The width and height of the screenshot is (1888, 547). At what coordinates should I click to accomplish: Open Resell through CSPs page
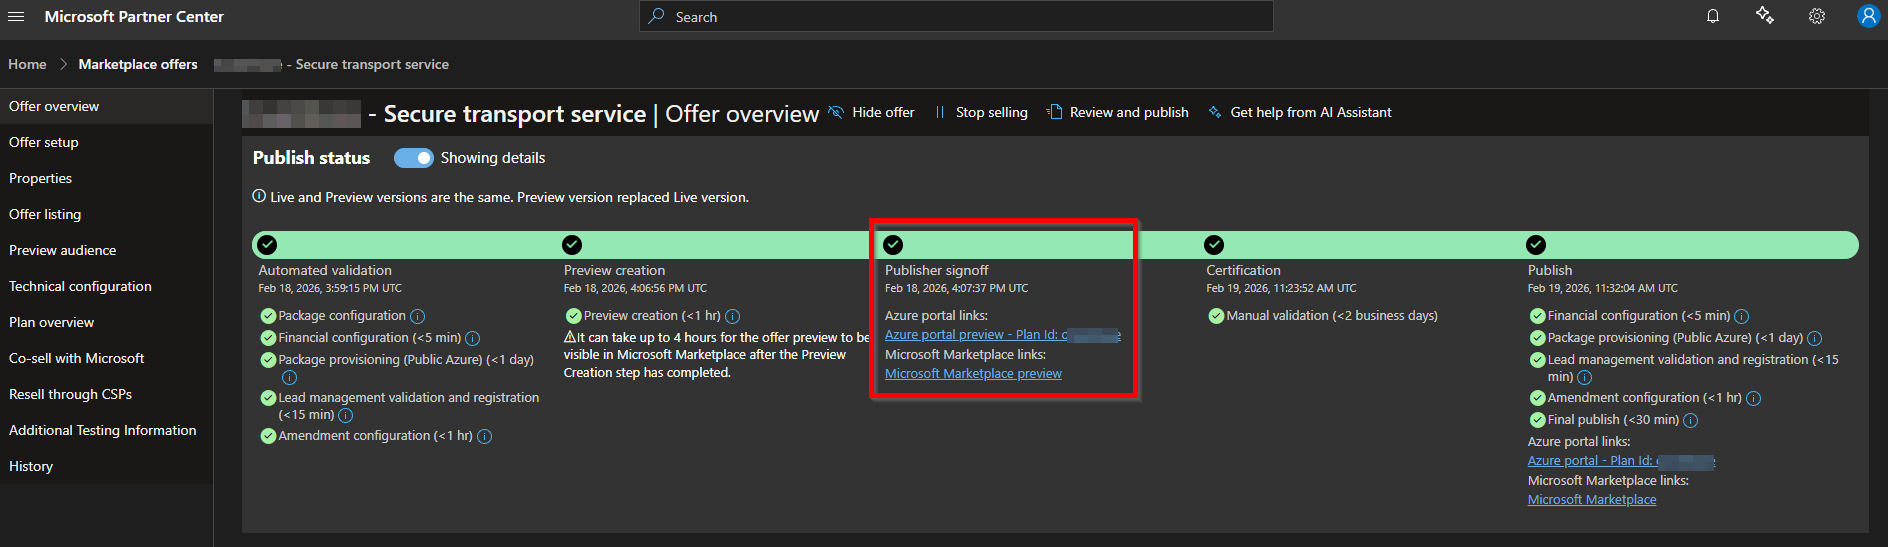(106, 394)
